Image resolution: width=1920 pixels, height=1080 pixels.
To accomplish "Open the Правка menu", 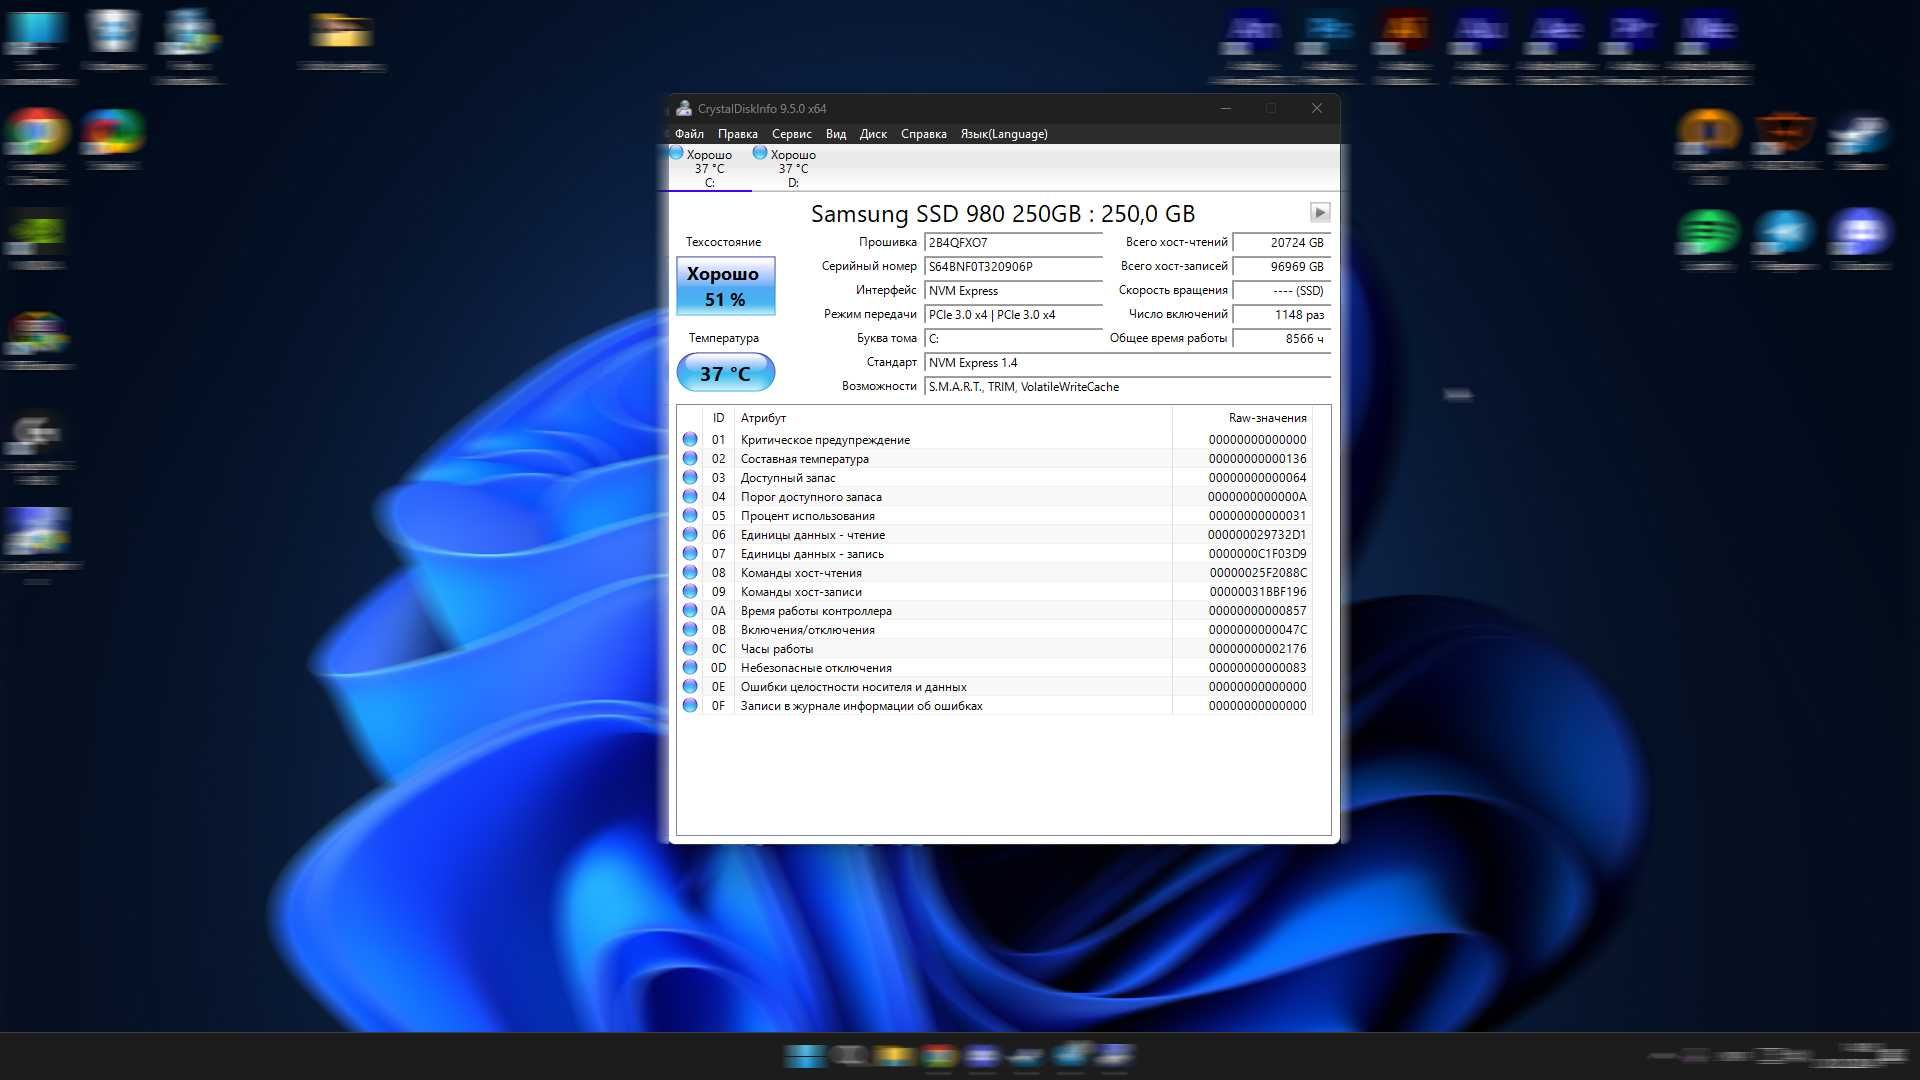I will [x=737, y=134].
